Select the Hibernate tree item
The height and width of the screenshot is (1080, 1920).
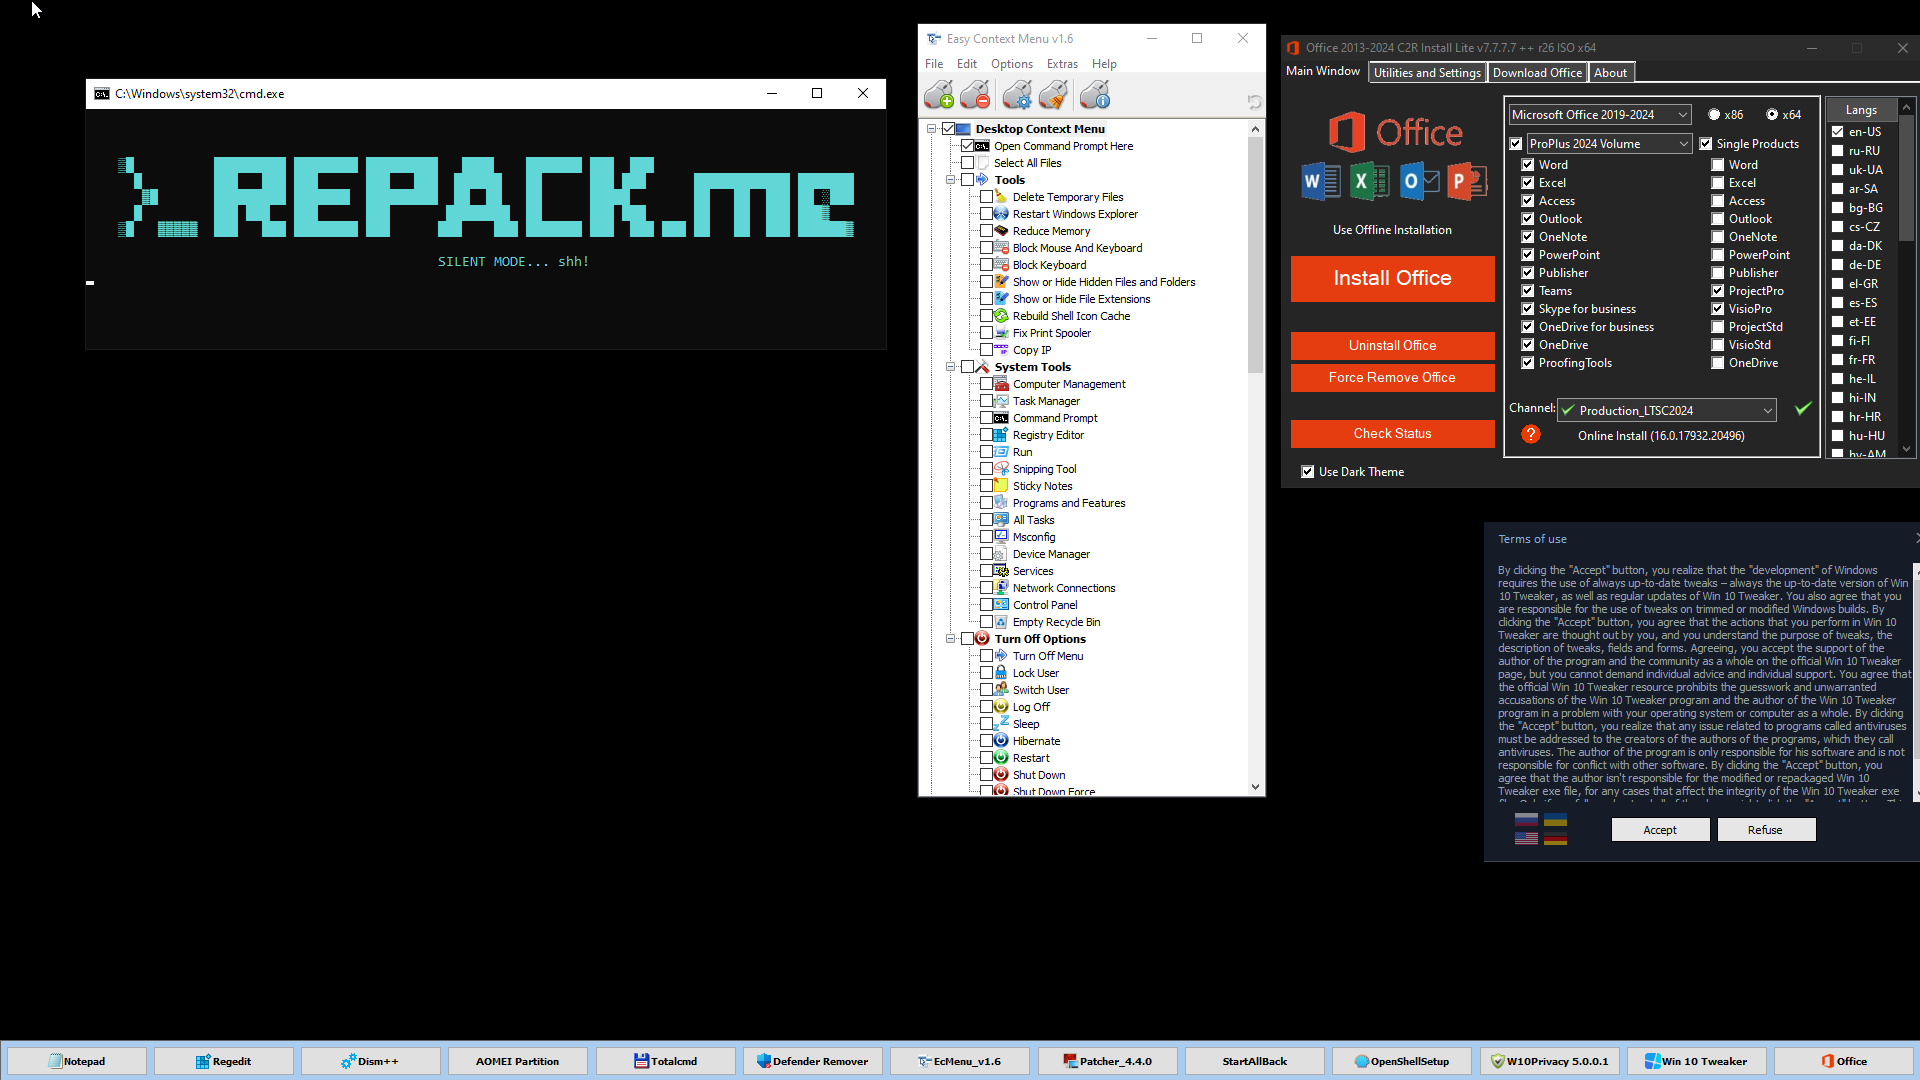point(1036,741)
